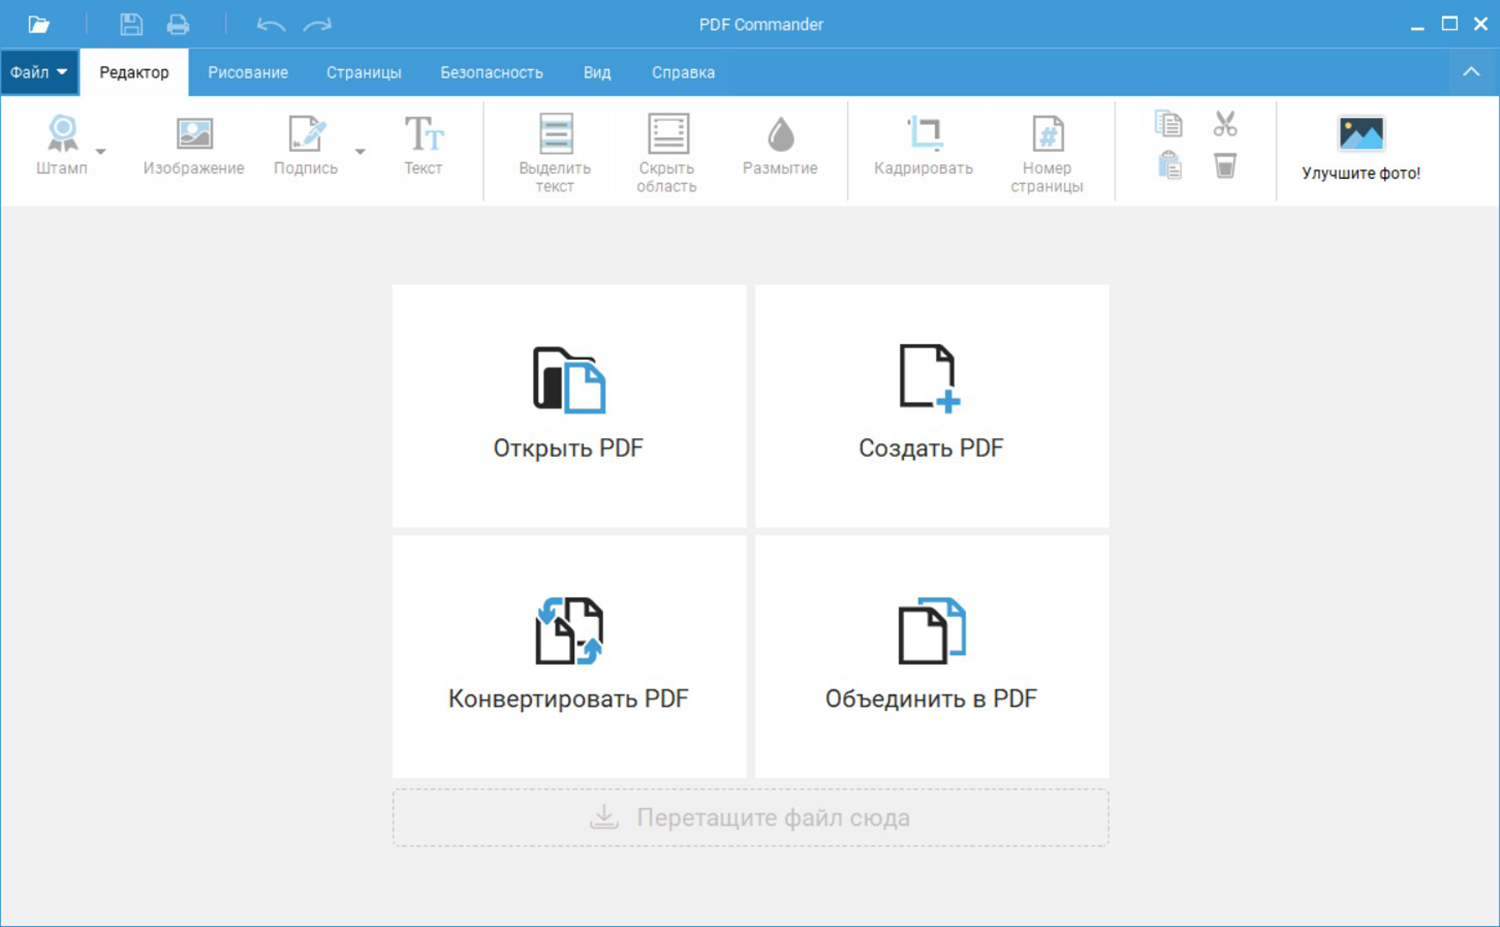Expand the Штамп dropdown arrow

[x=101, y=152]
